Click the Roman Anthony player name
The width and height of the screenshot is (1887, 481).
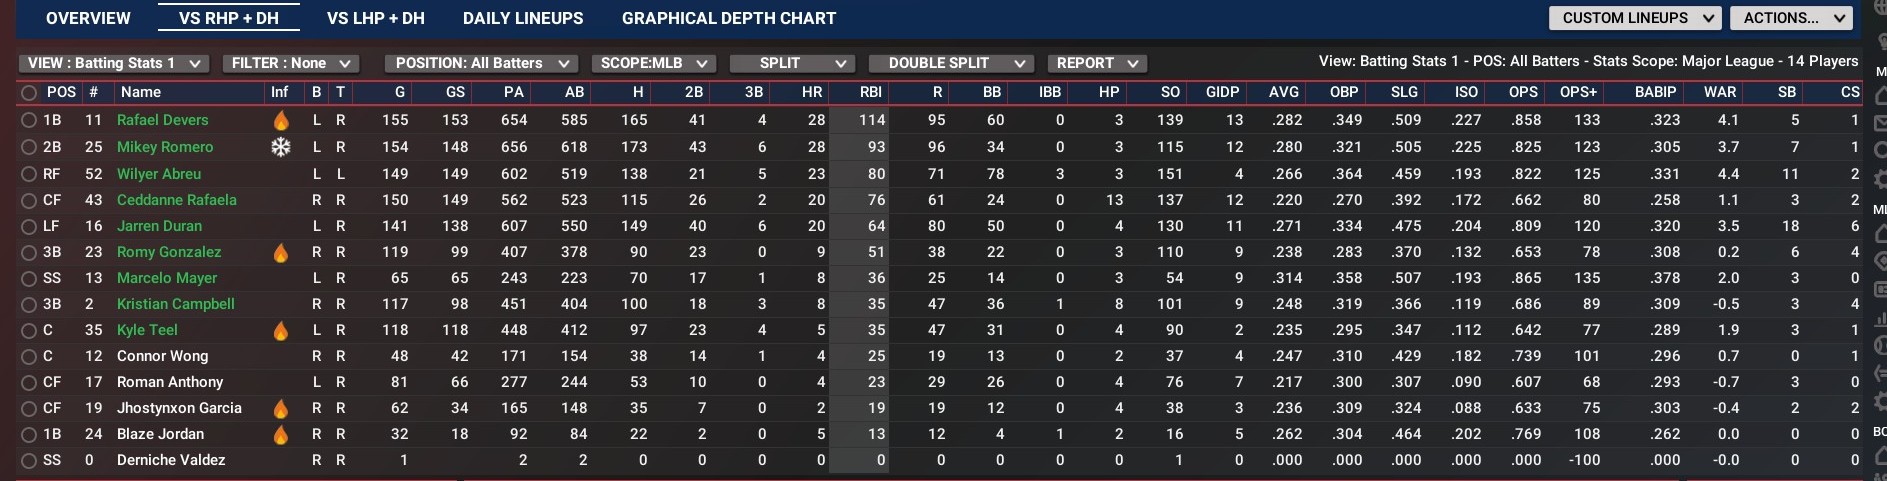170,382
